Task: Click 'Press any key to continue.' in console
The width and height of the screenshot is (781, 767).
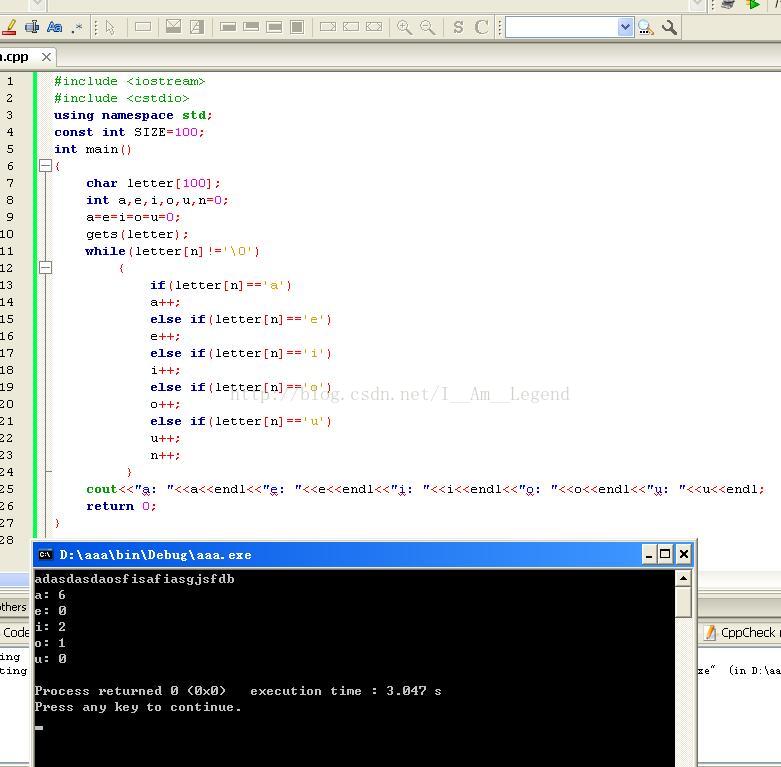Action: tap(138, 707)
